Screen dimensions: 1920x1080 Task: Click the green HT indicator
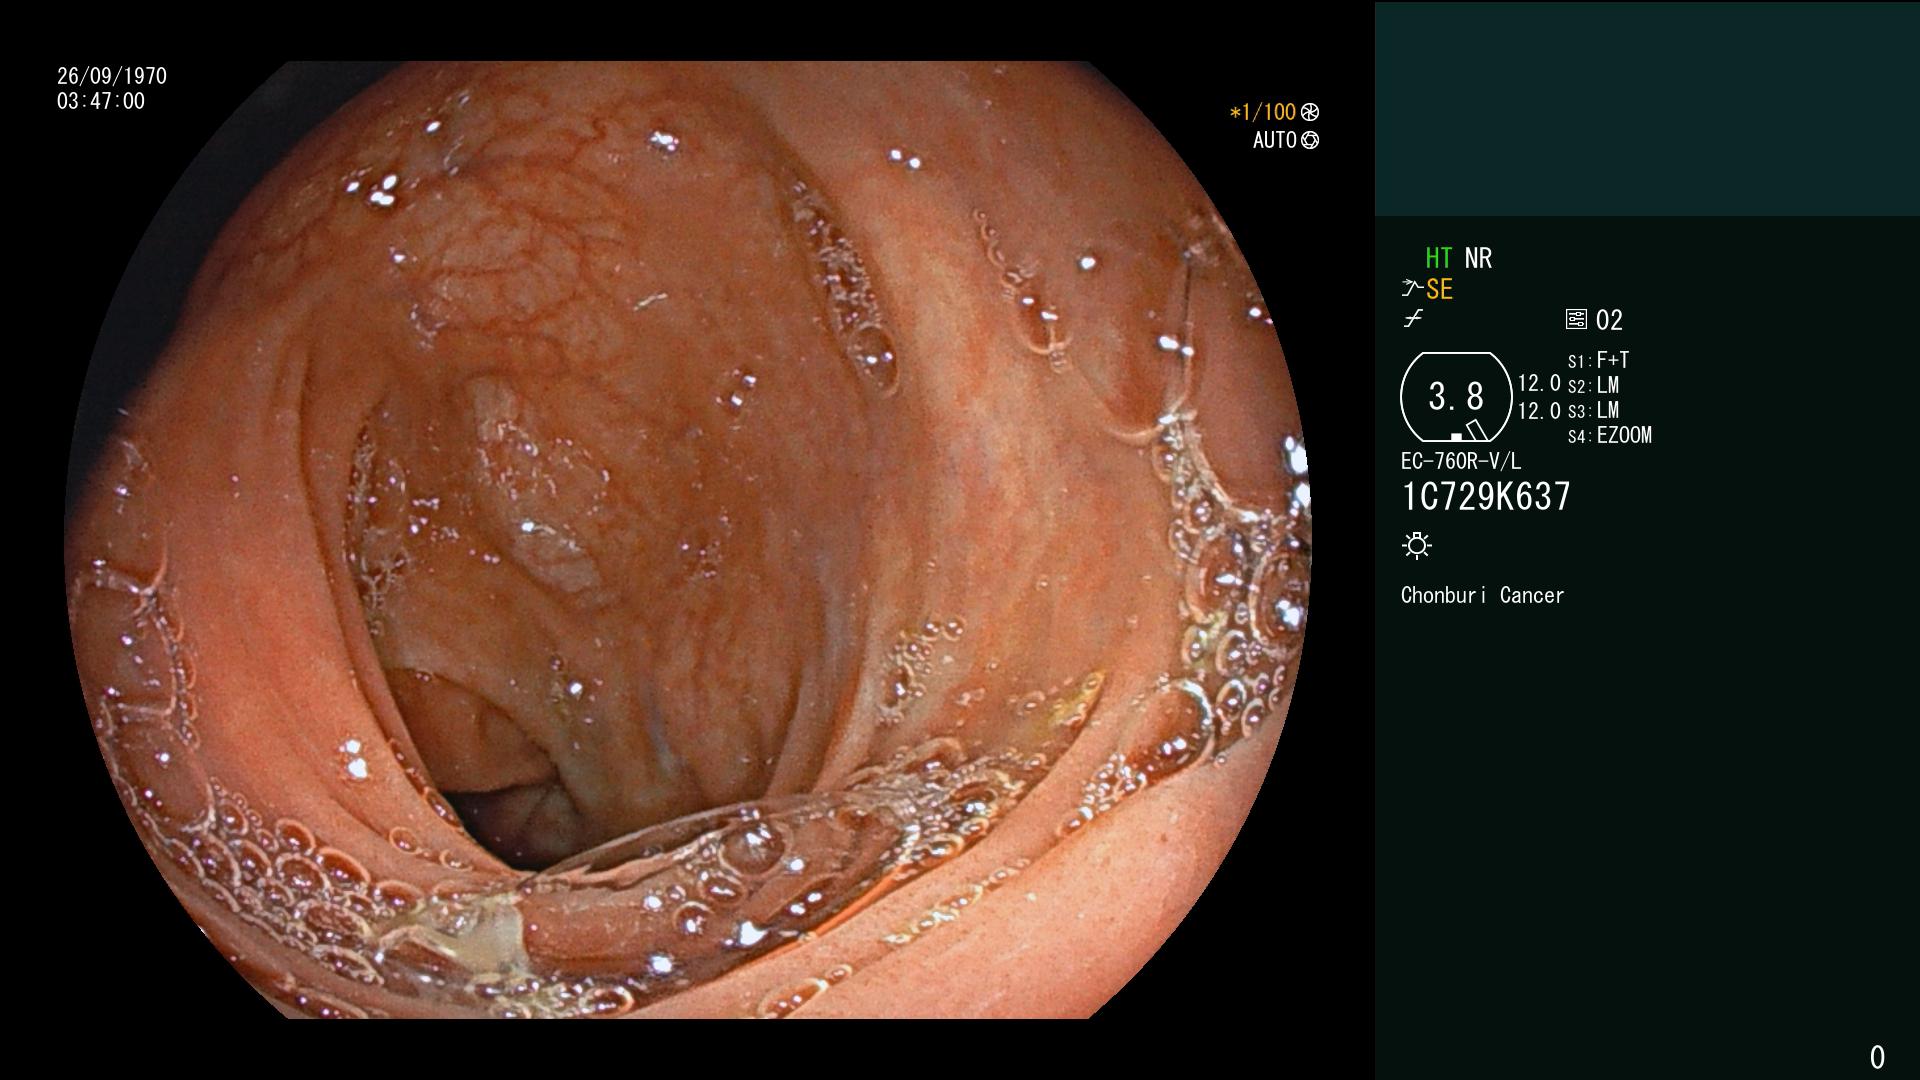tap(1439, 258)
